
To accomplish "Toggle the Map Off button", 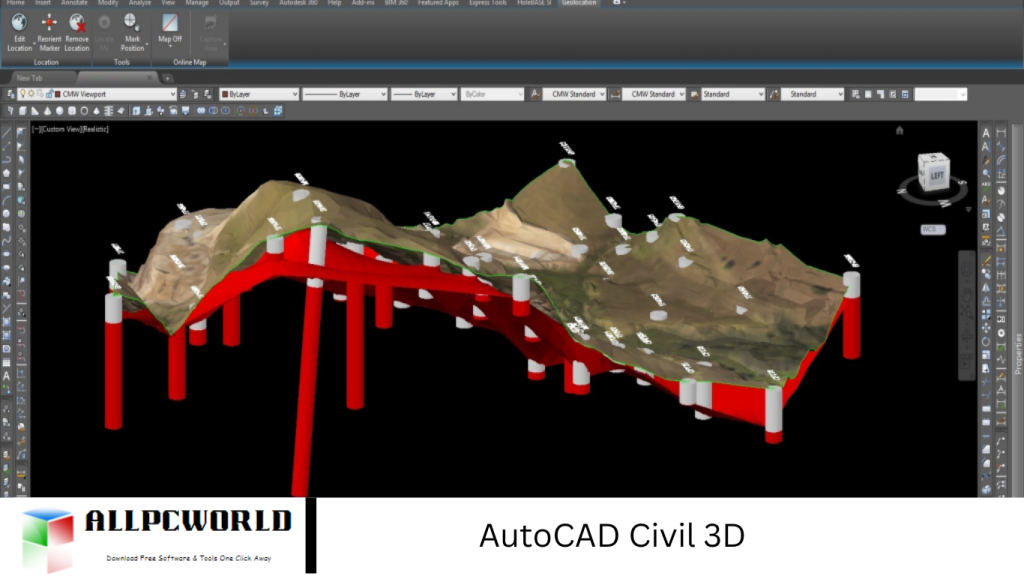I will [170, 30].
